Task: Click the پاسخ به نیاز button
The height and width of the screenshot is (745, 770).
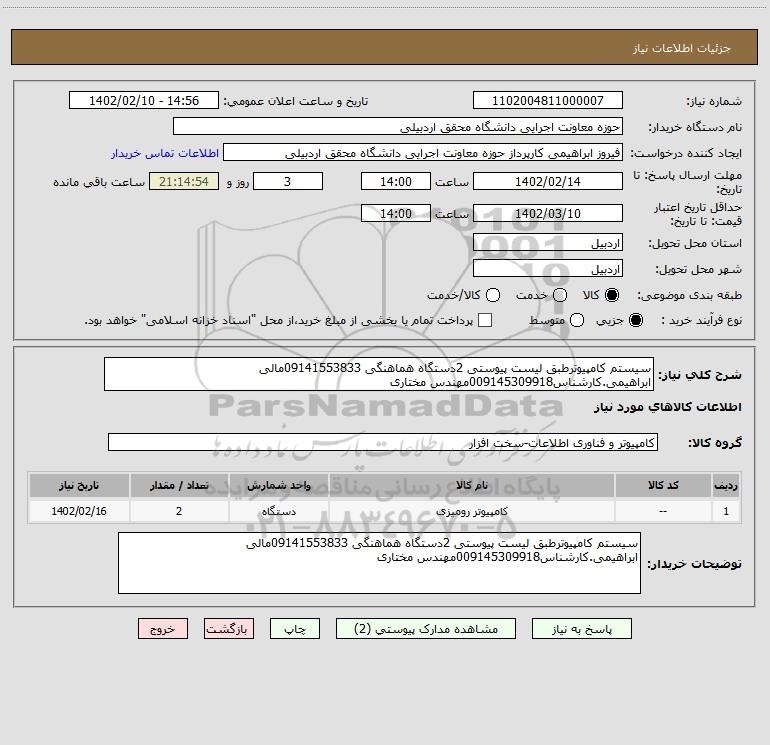Action: coord(582,629)
